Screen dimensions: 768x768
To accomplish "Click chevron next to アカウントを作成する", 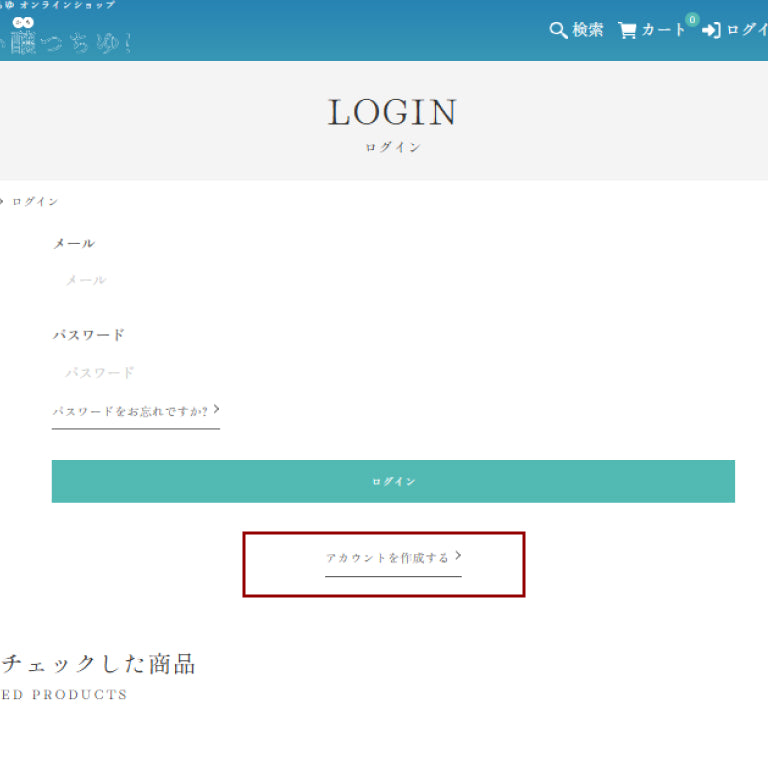I will [x=458, y=555].
